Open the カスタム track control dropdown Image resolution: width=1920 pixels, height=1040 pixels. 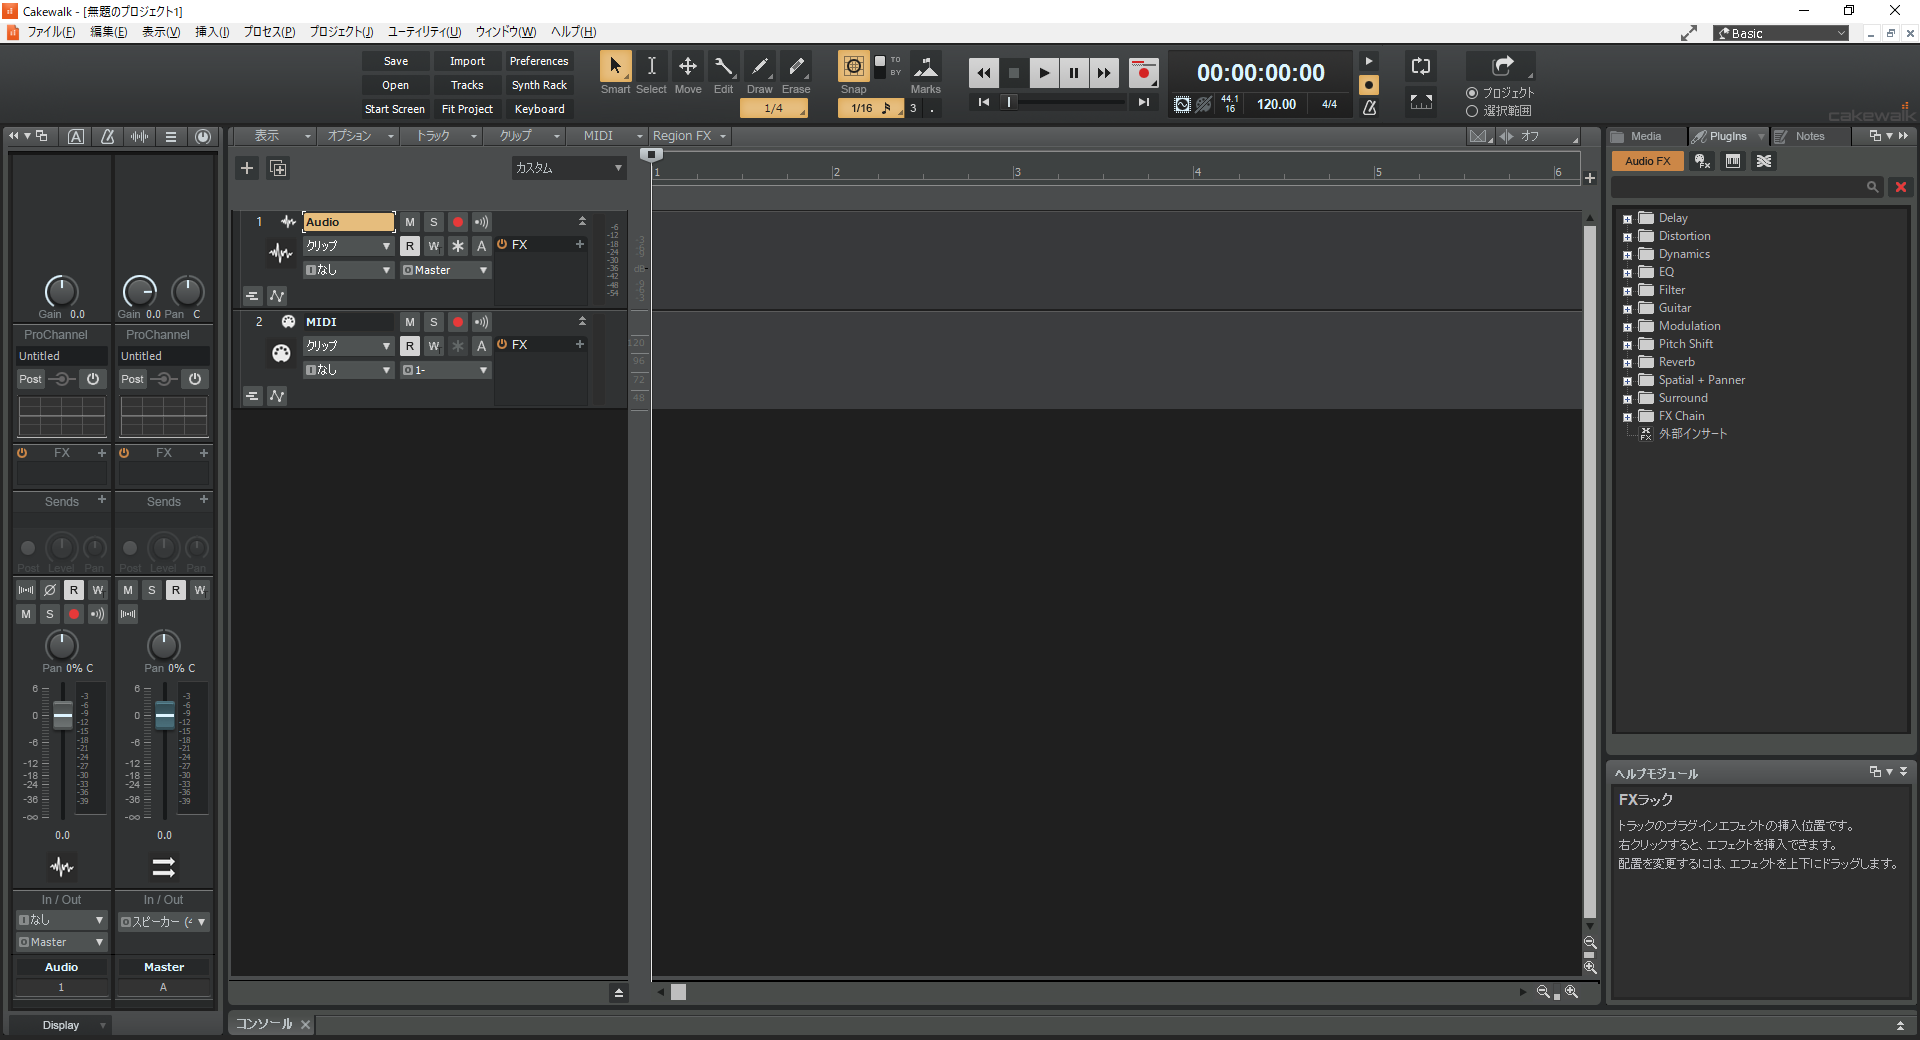coord(568,168)
